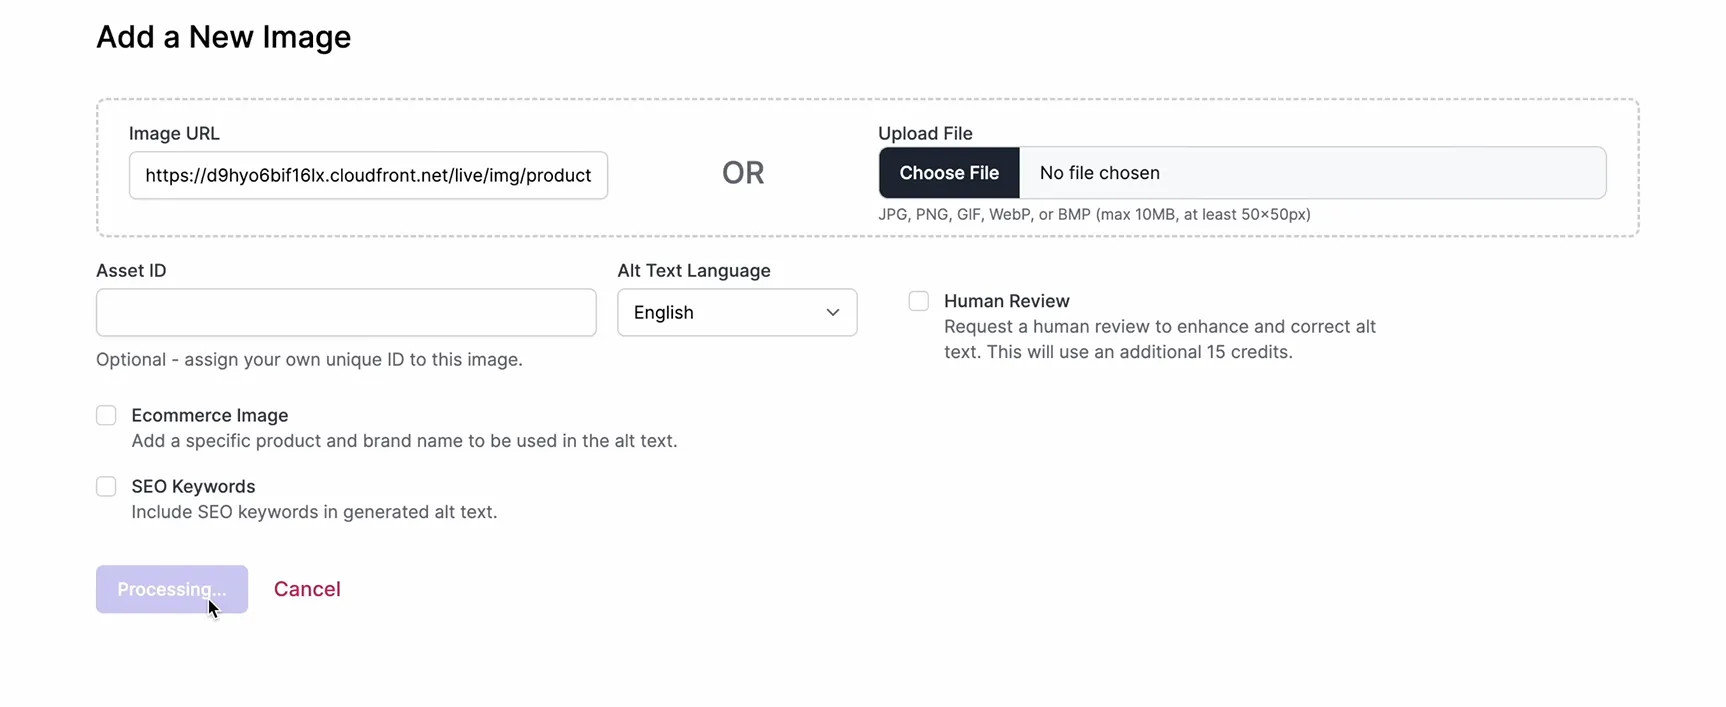Click the Ecommerce Image label

[x=209, y=415]
